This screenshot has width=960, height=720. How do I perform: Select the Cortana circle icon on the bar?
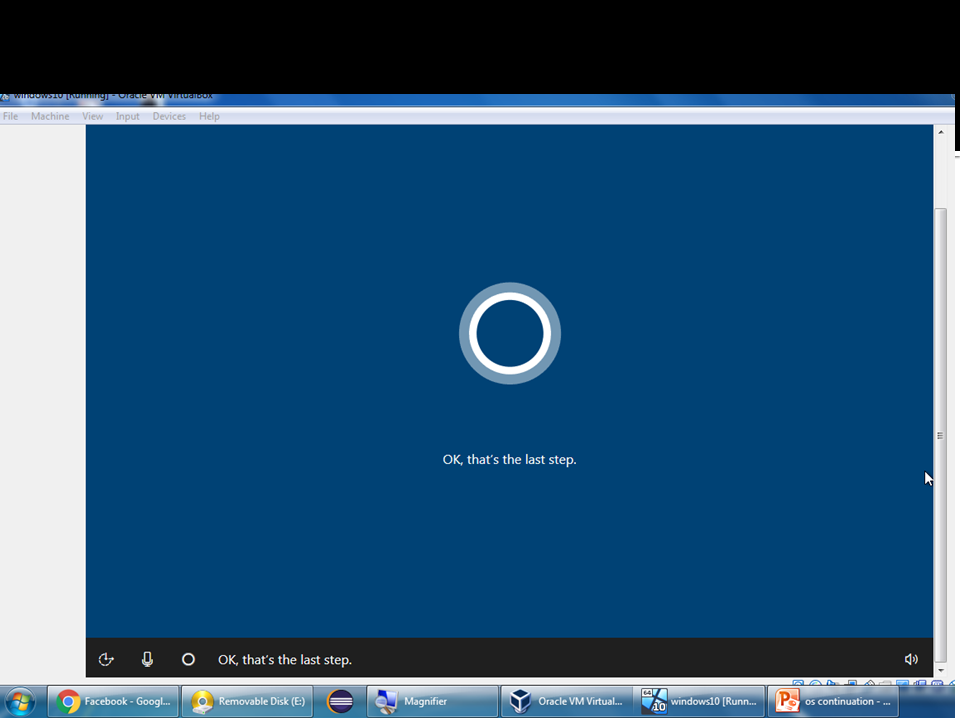(x=188, y=659)
